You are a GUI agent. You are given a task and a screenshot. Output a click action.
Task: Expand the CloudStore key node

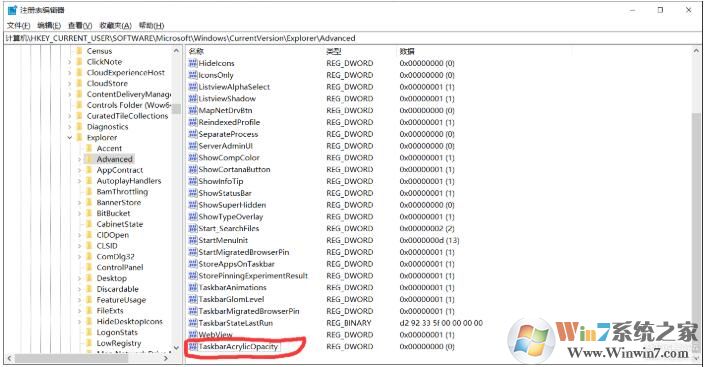[70, 84]
